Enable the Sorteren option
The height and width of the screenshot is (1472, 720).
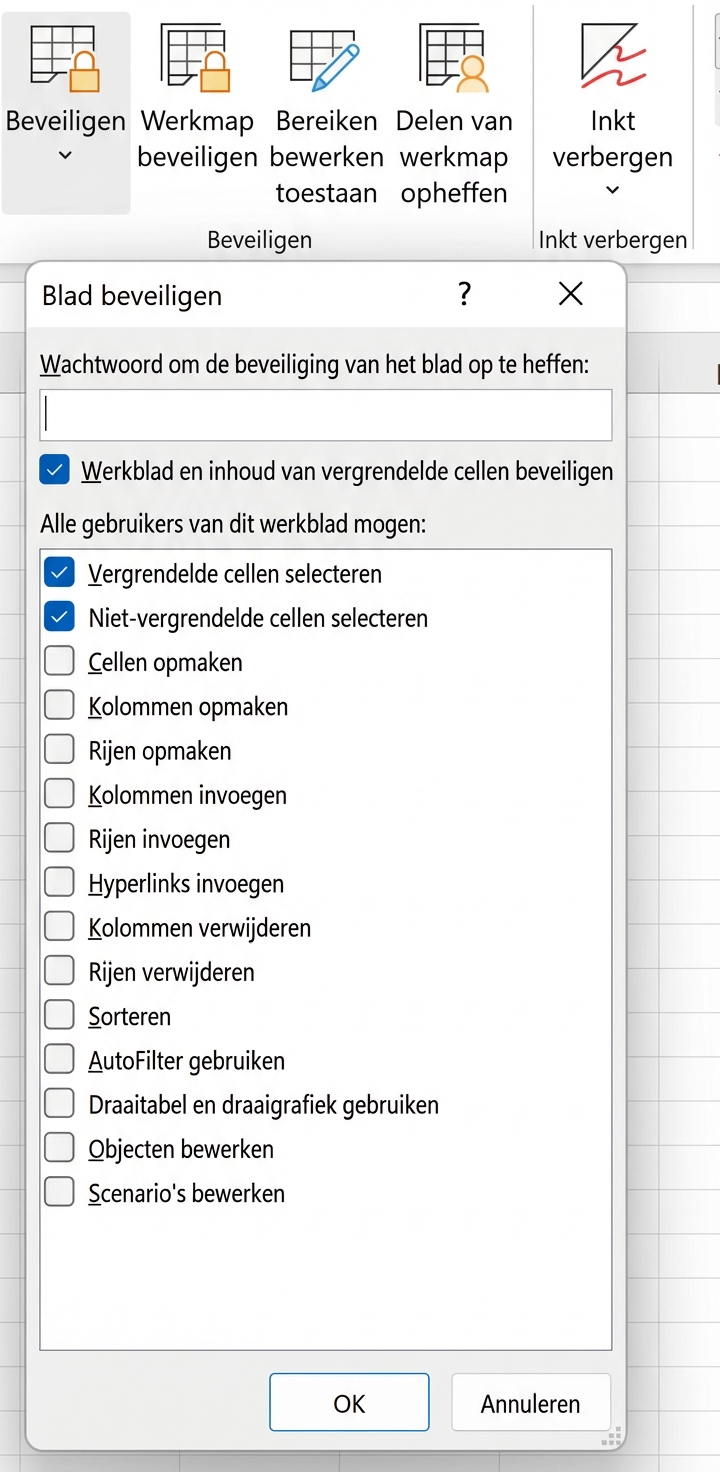click(x=59, y=1014)
